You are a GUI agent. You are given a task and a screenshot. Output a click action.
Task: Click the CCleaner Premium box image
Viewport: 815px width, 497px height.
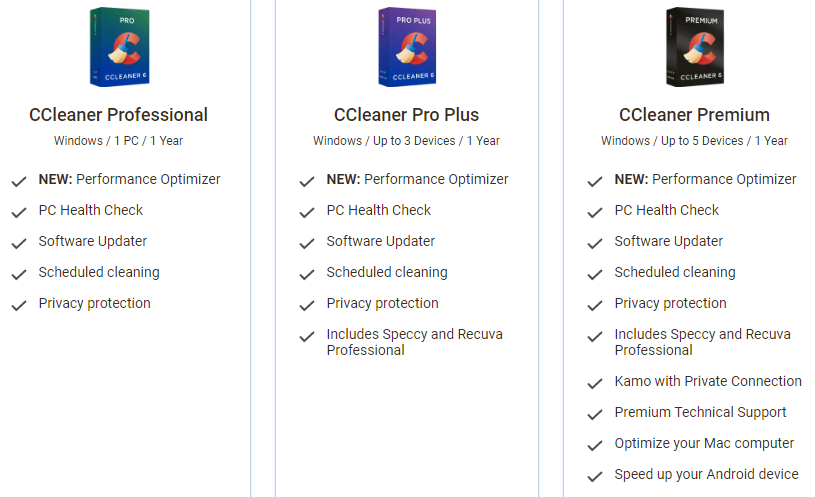pos(694,47)
